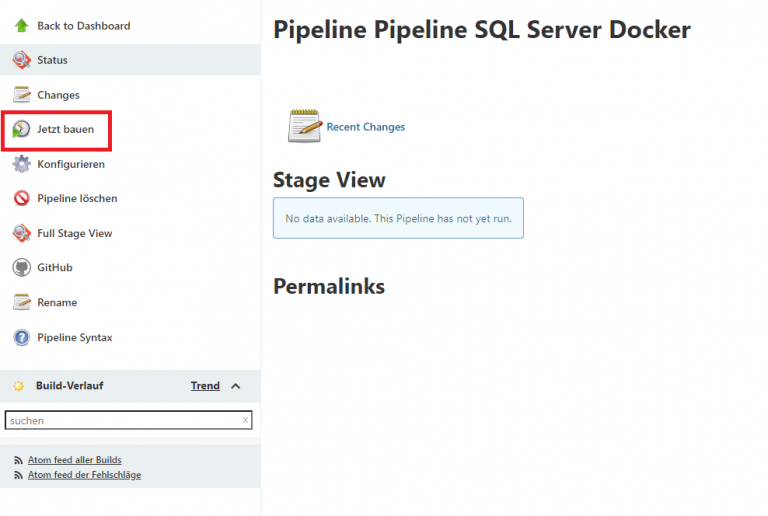
Task: Collapse the Build-Verlauf panel chevron
Action: click(x=236, y=386)
